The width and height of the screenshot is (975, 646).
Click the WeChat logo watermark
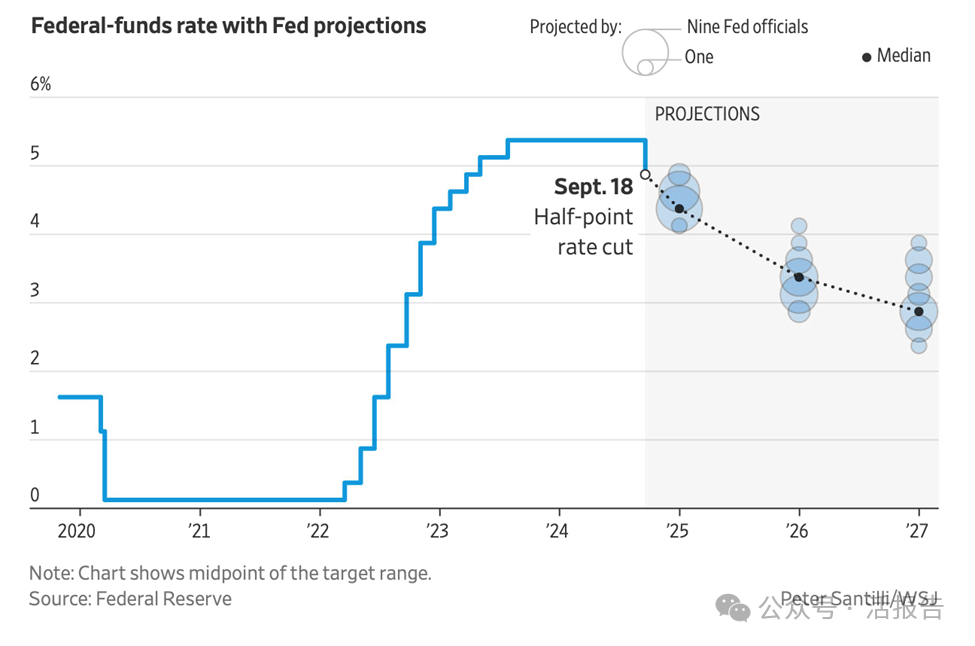point(736,608)
